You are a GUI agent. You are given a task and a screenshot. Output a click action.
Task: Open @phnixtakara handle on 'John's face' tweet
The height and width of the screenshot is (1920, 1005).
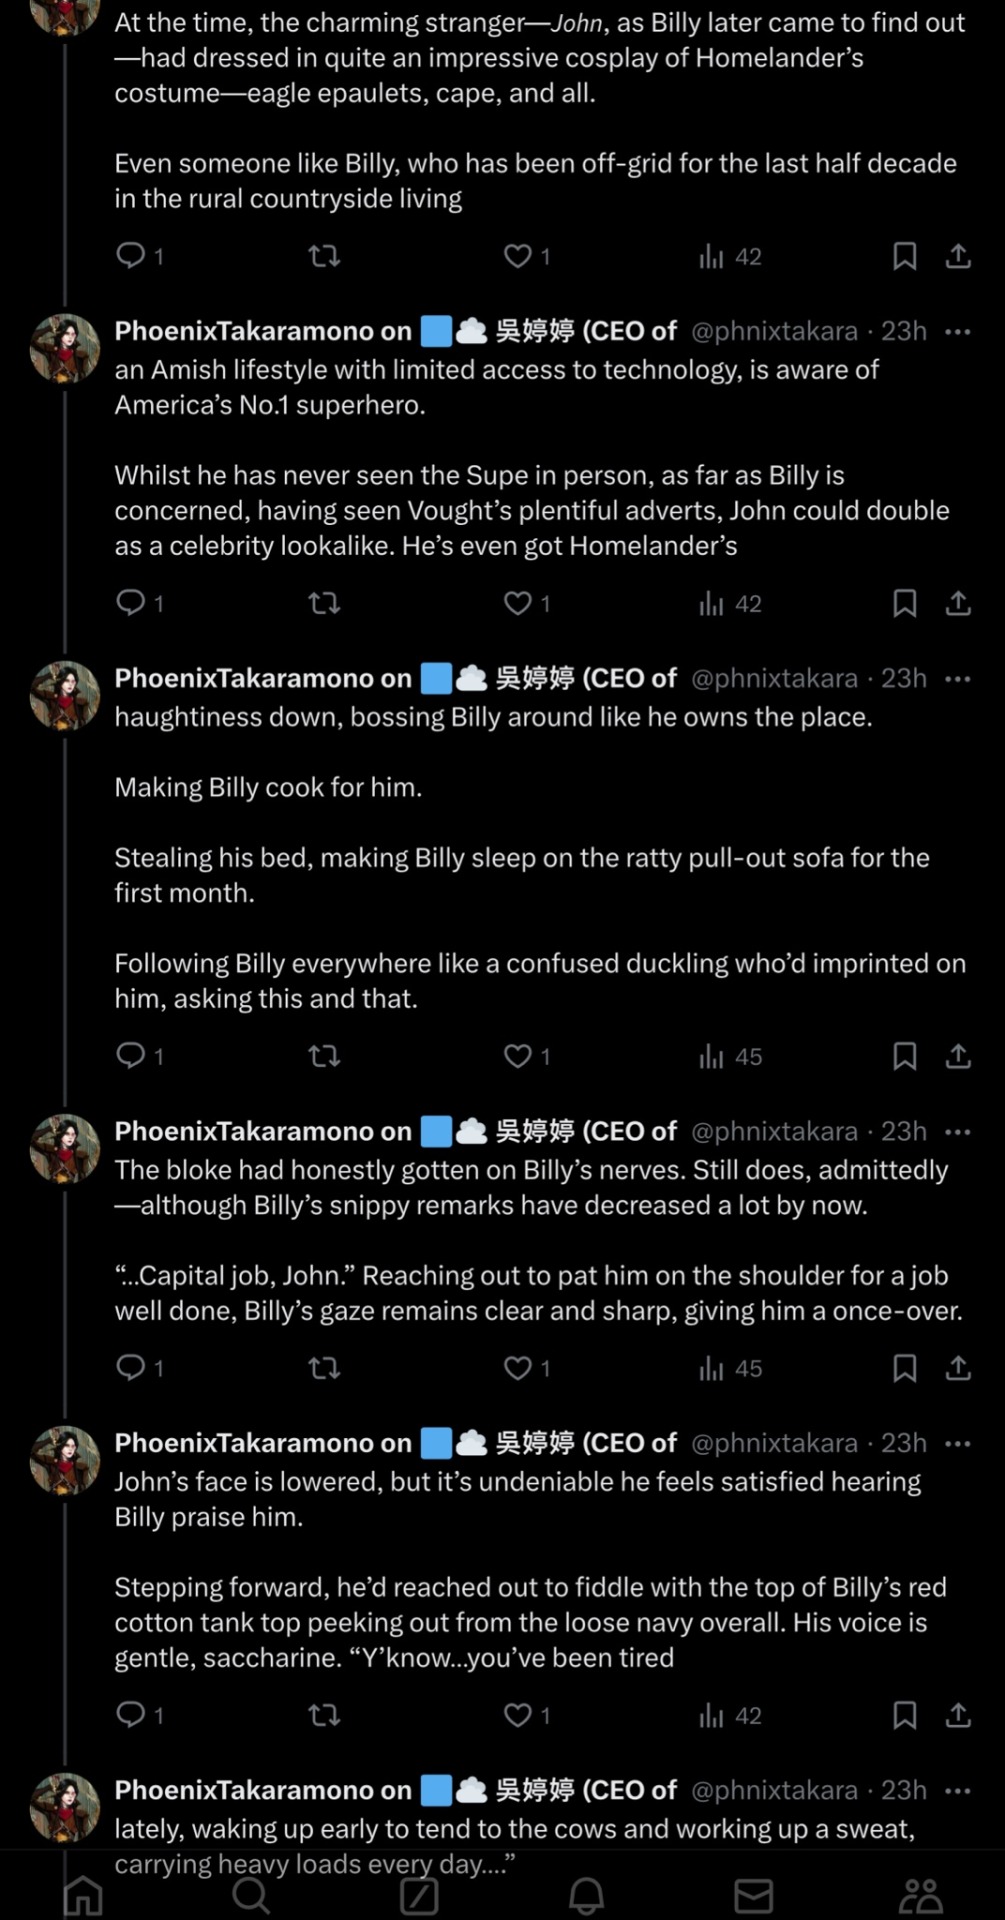pos(774,1443)
